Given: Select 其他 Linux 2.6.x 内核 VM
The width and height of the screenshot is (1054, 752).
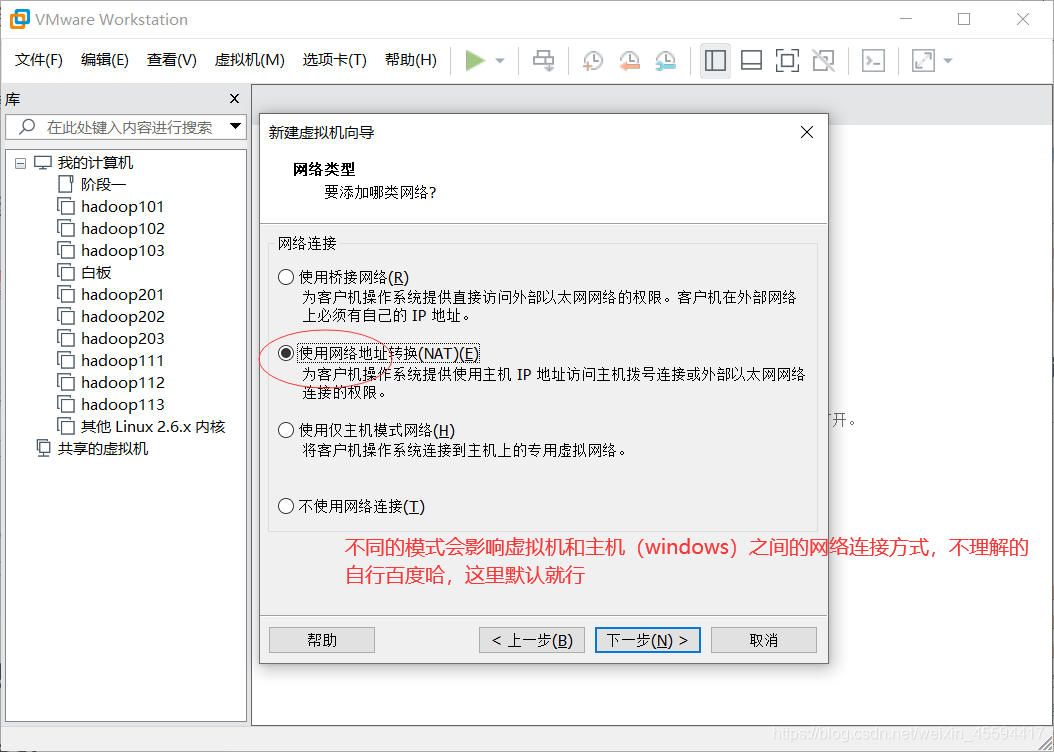Looking at the screenshot, I should (x=153, y=427).
